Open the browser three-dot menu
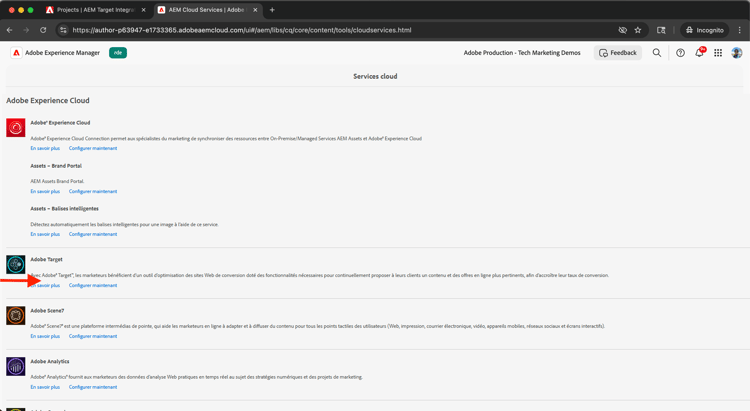The height and width of the screenshot is (411, 750). [739, 30]
